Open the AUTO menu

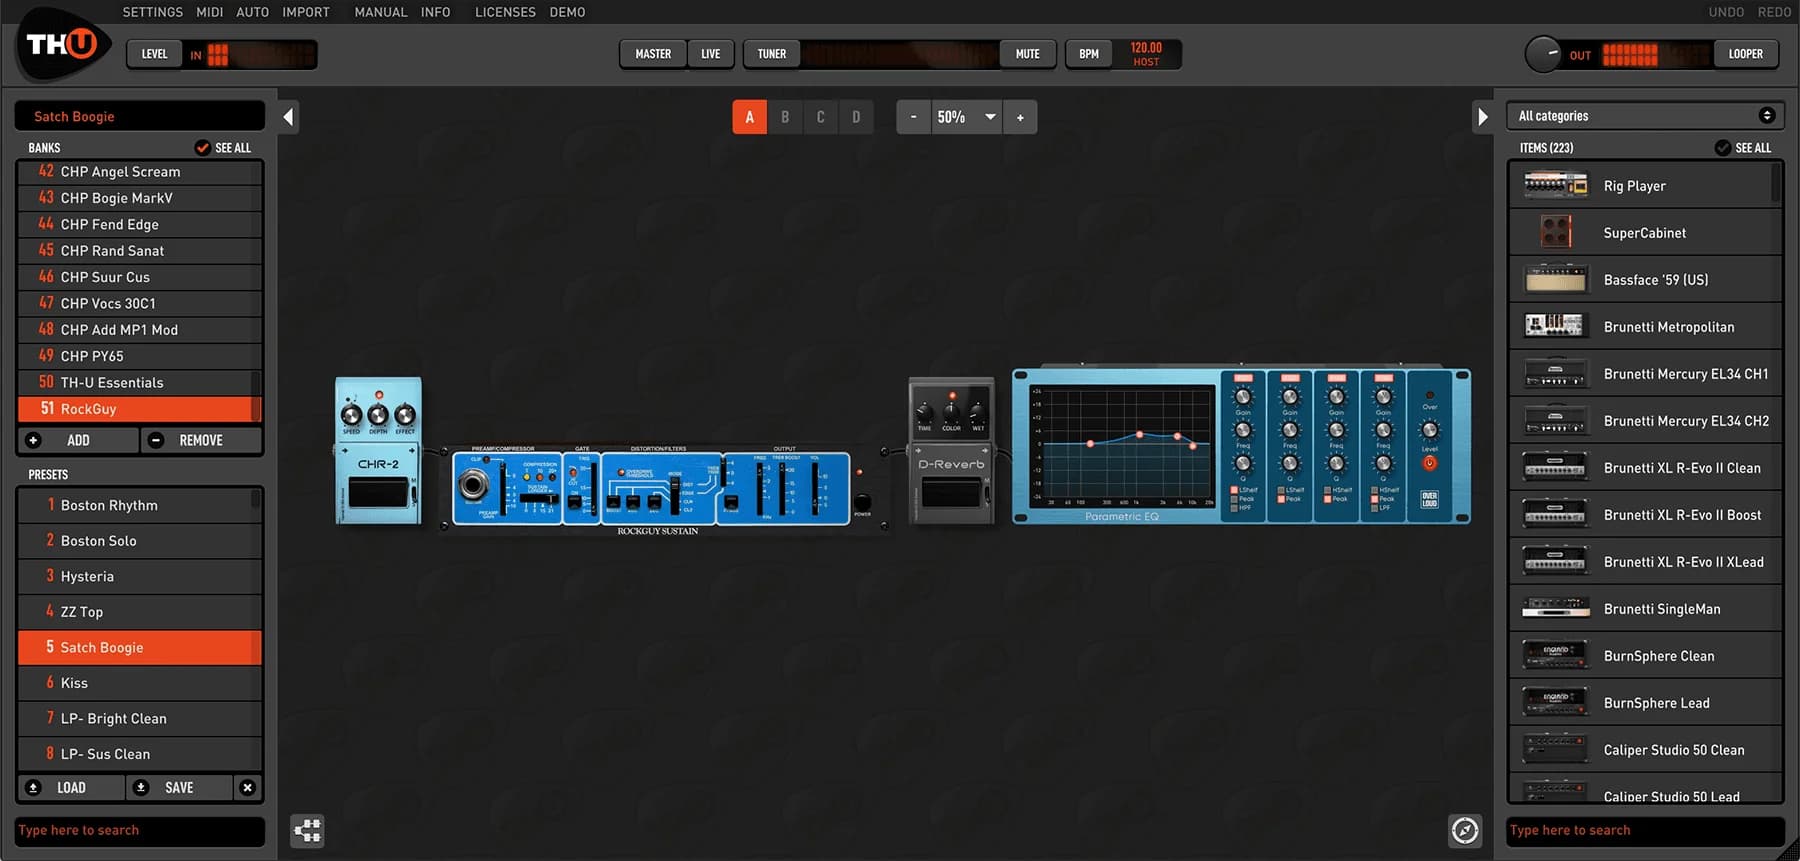pyautogui.click(x=253, y=12)
